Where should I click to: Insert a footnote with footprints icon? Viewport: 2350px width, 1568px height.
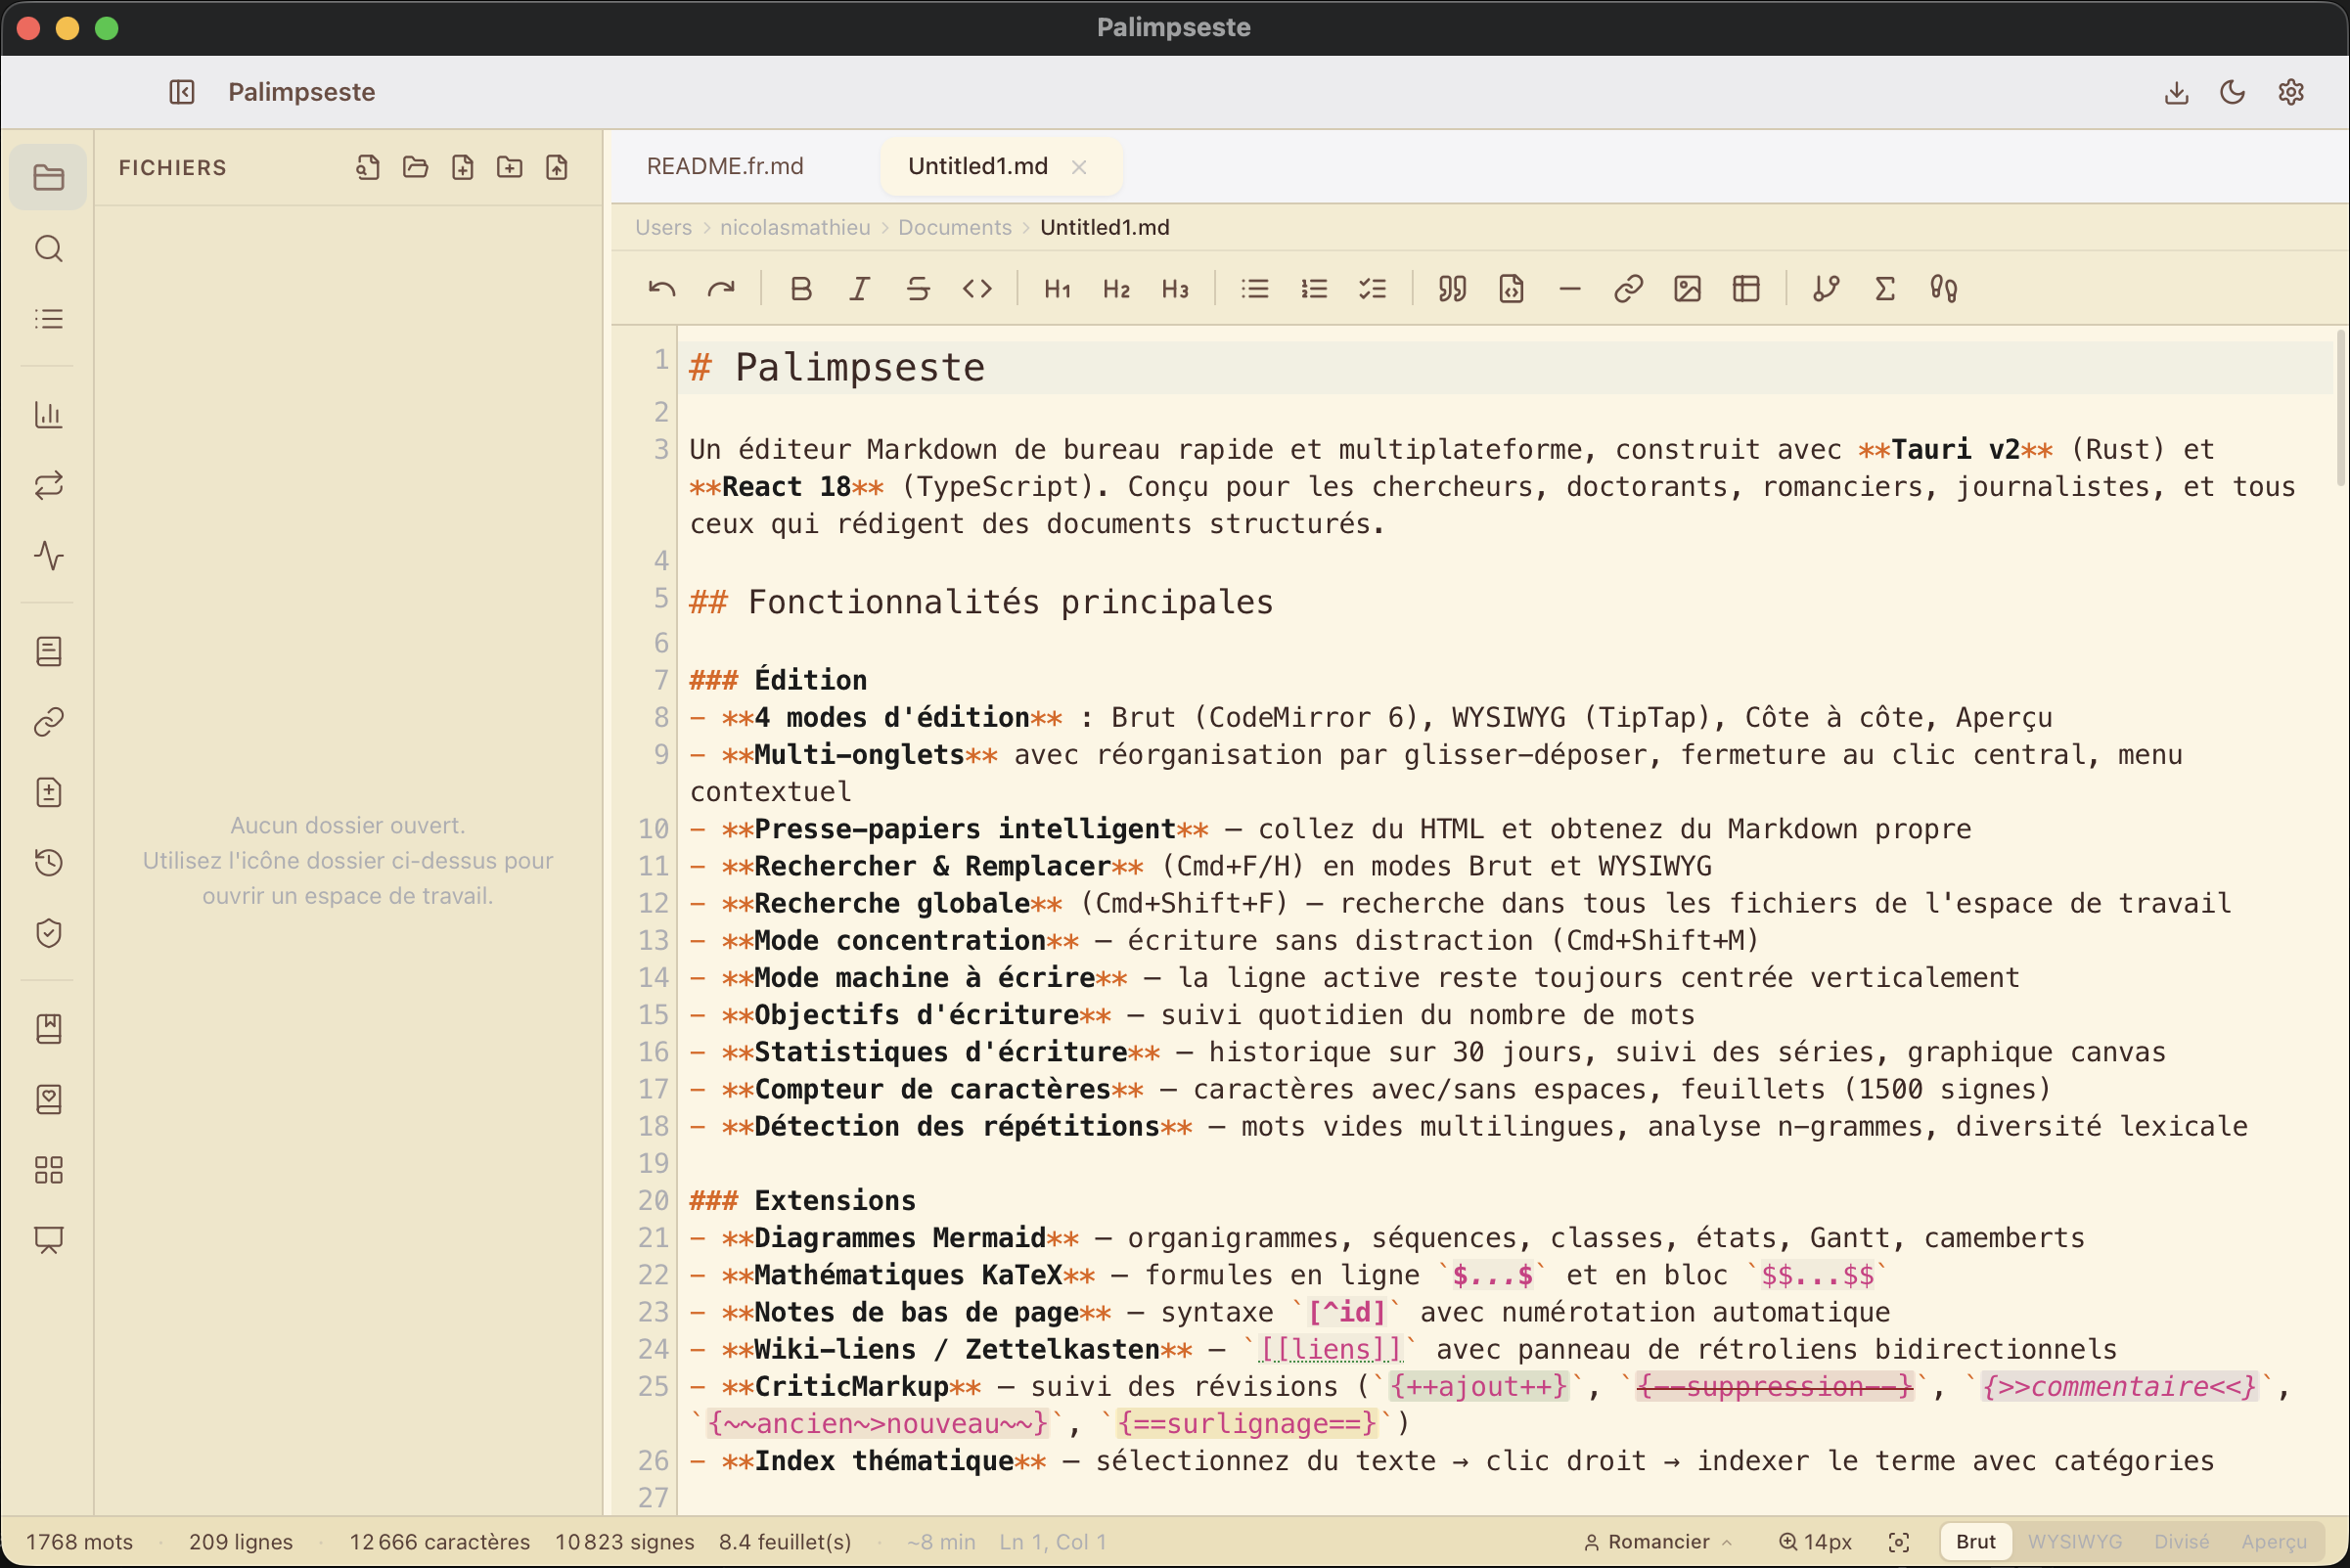pos(1944,289)
